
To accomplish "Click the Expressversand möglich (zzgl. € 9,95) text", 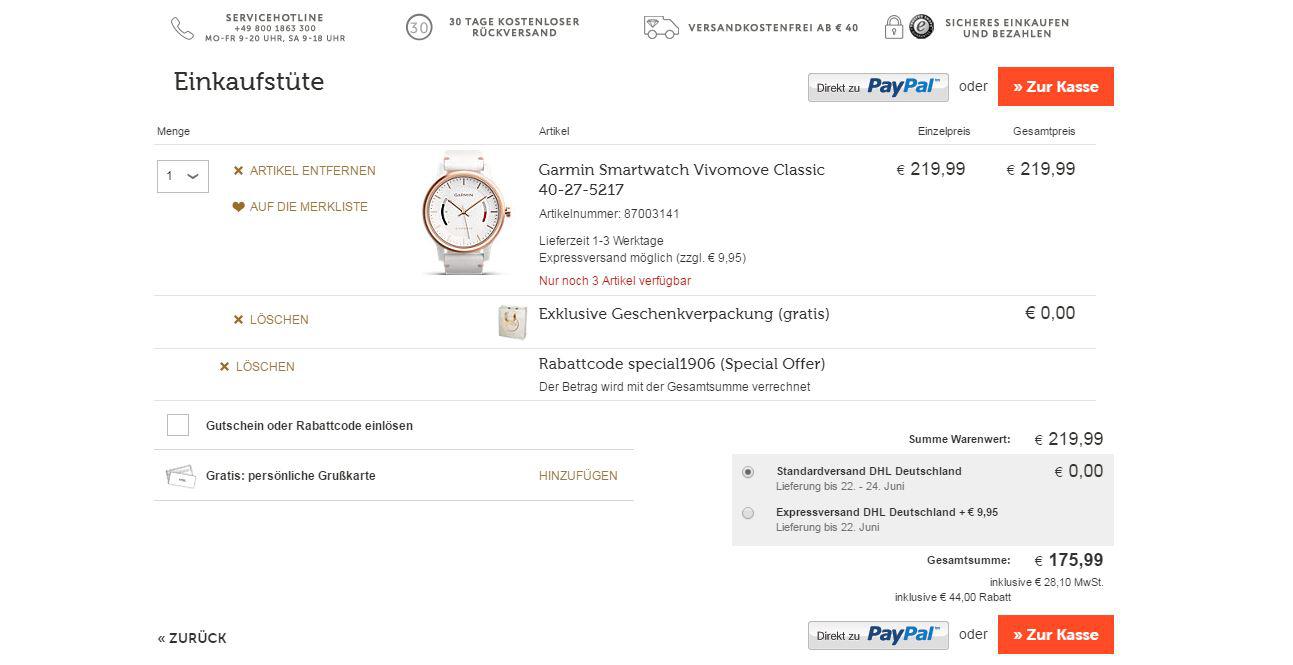I will point(642,258).
